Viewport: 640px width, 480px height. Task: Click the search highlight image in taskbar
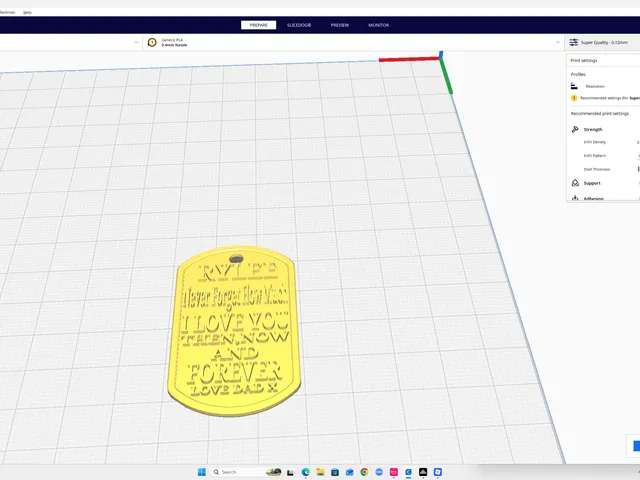(274, 472)
